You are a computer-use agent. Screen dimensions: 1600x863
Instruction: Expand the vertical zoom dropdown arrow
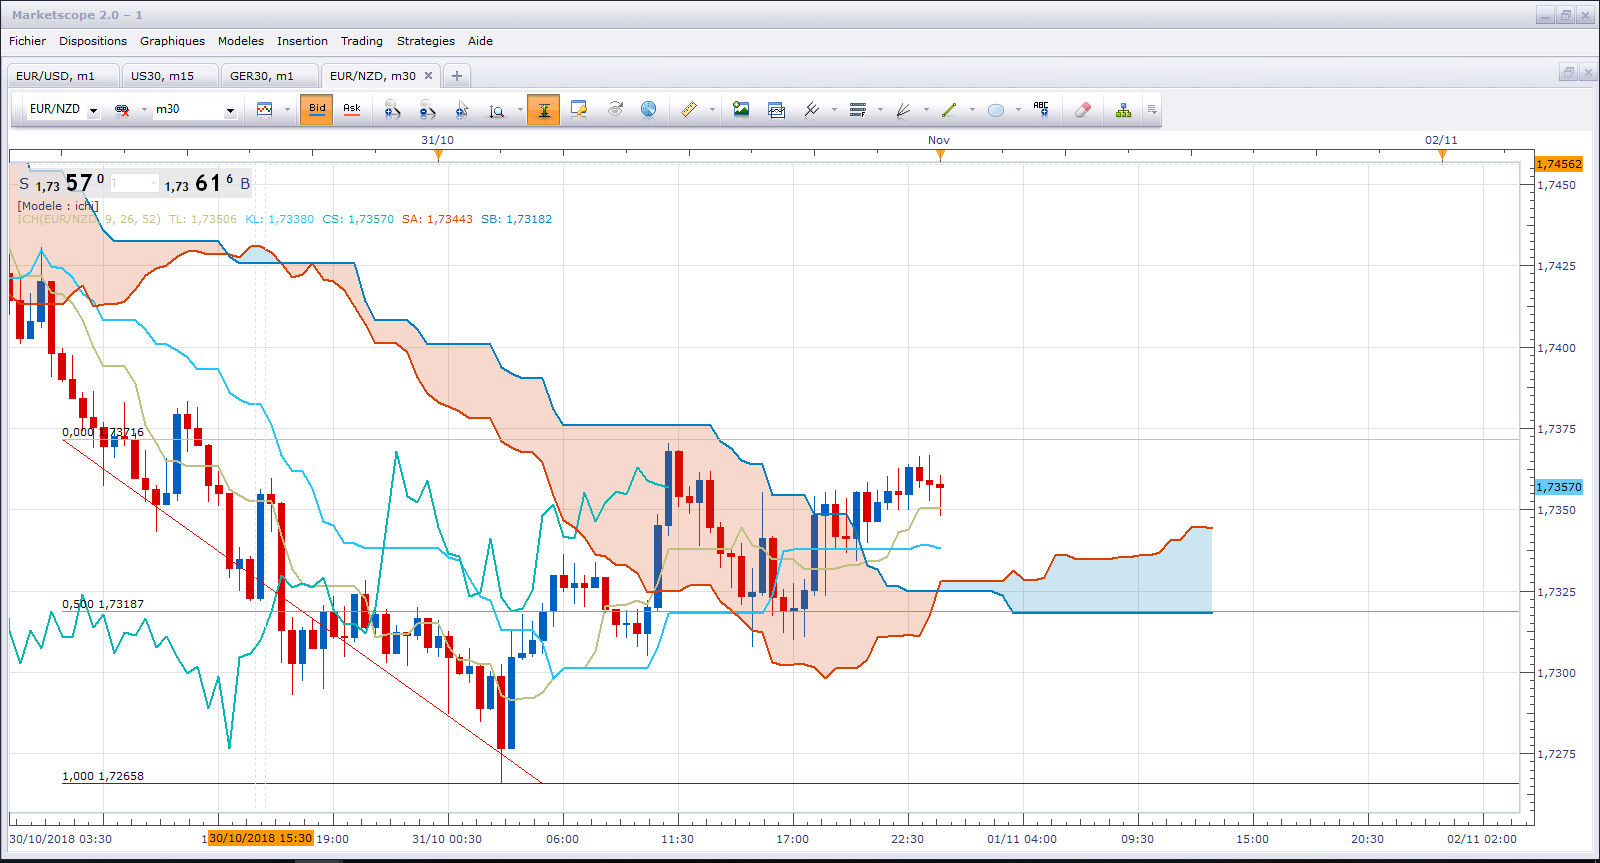coord(520,110)
